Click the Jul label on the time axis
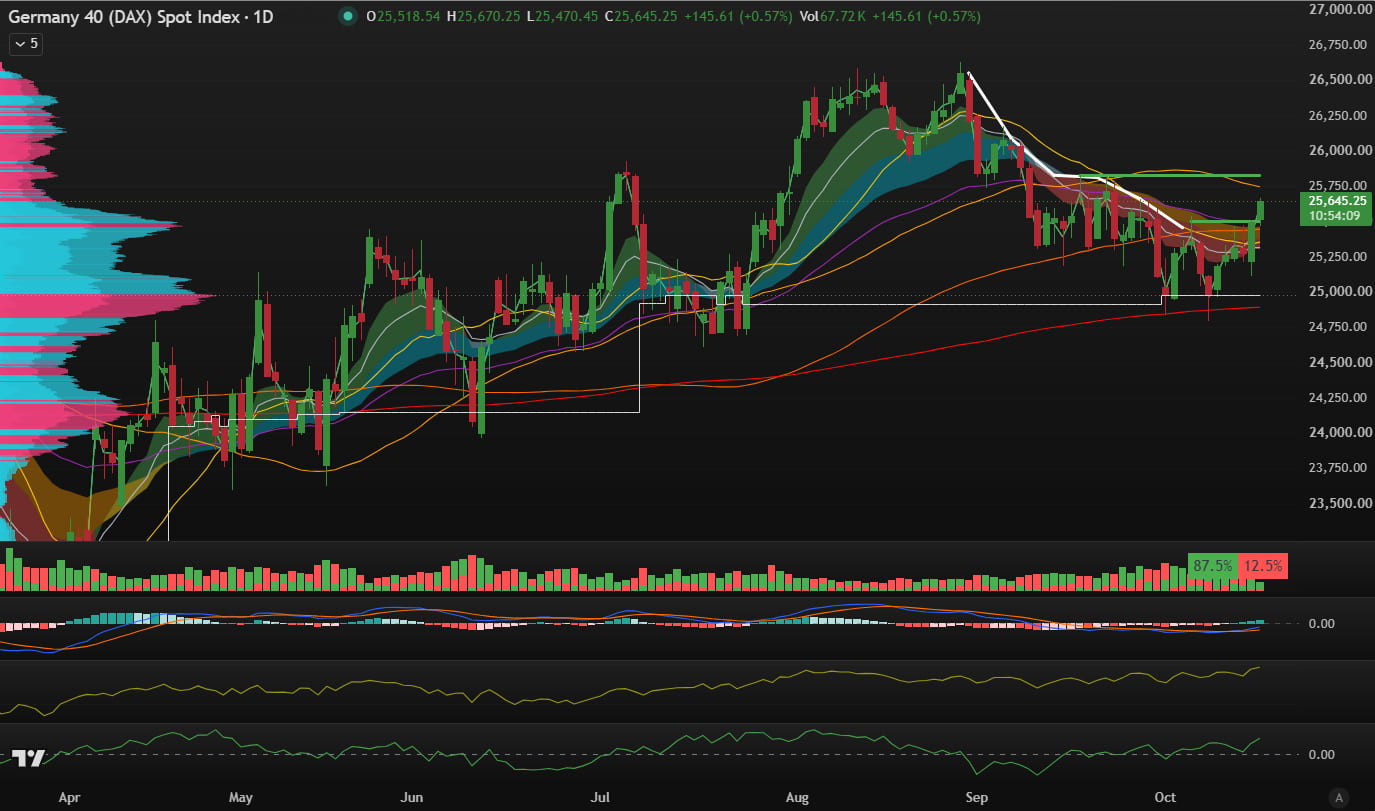Image resolution: width=1375 pixels, height=811 pixels. tap(600, 798)
